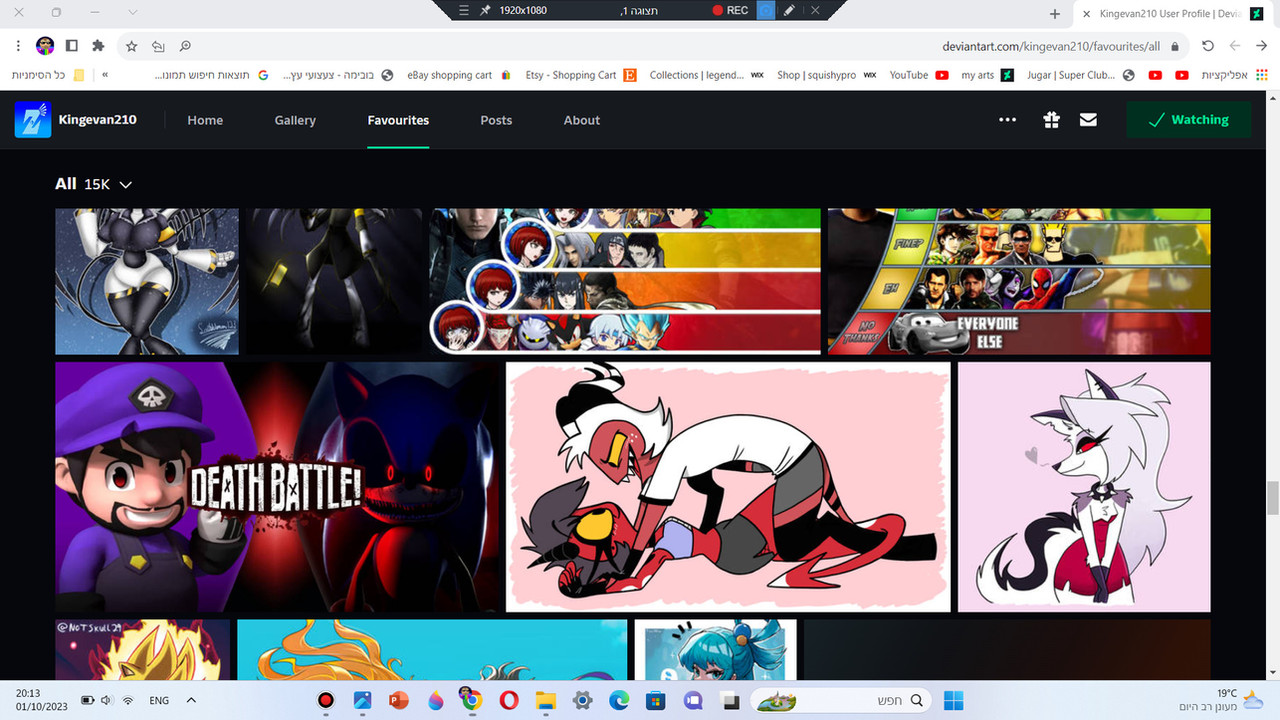Click the browser back arrow icon

pyautogui.click(x=1235, y=46)
